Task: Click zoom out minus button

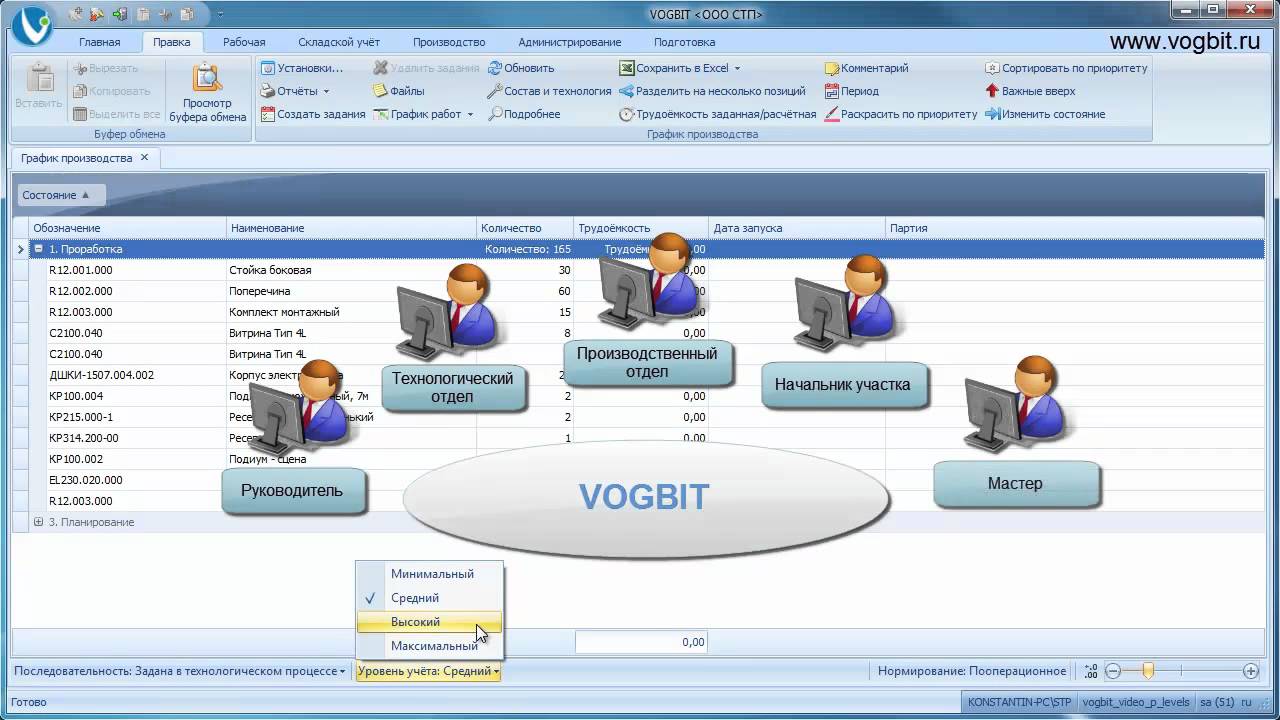Action: [1112, 671]
